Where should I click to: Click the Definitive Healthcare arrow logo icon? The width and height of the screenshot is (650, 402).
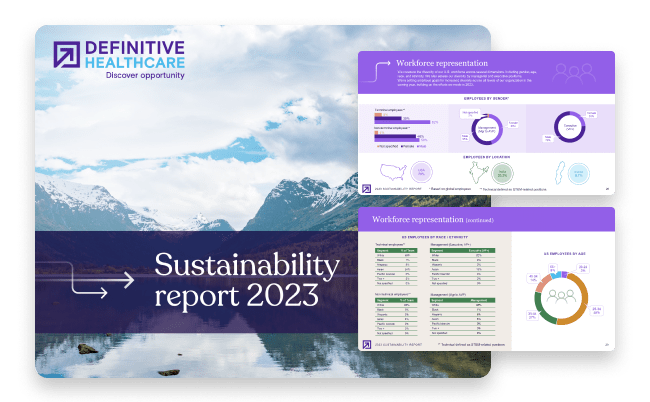(x=67, y=54)
